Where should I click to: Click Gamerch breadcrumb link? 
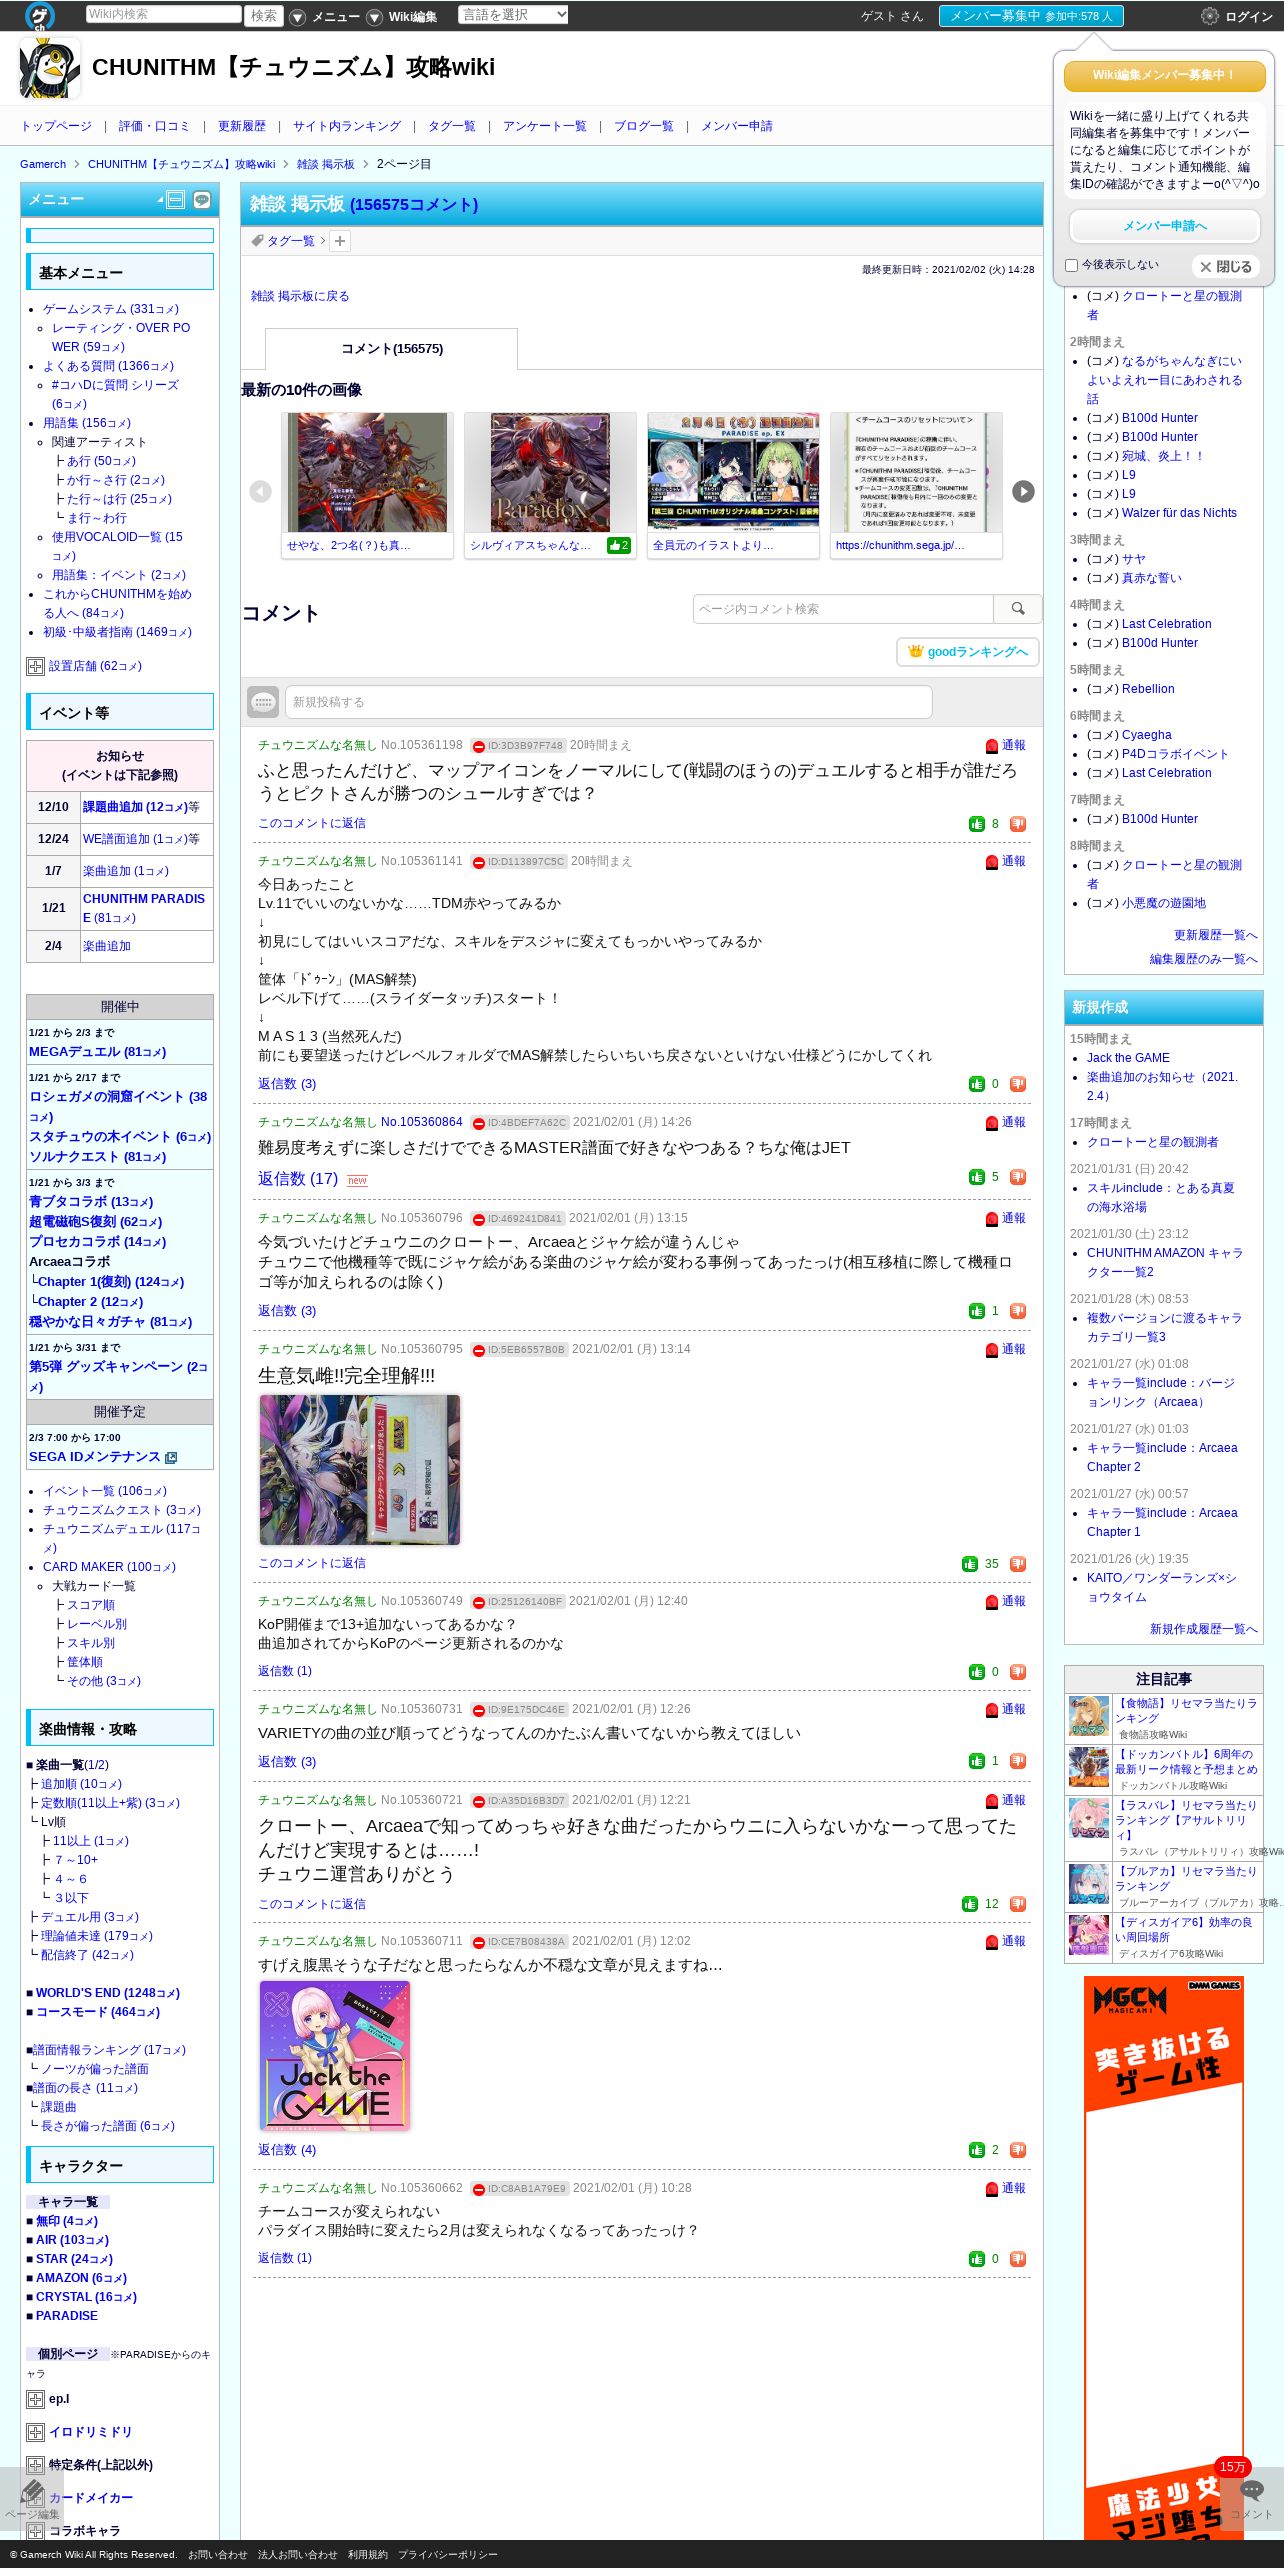pos(43,164)
